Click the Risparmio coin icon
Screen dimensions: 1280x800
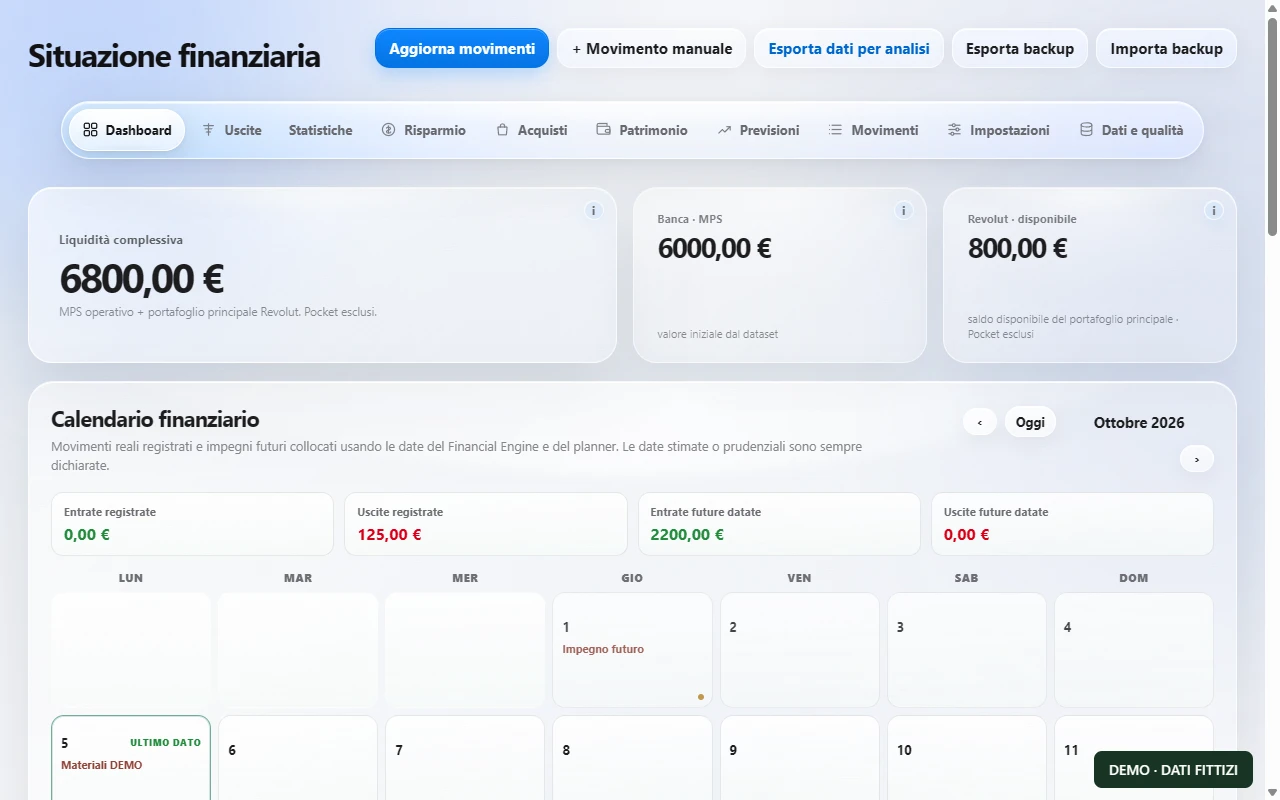pyautogui.click(x=389, y=130)
